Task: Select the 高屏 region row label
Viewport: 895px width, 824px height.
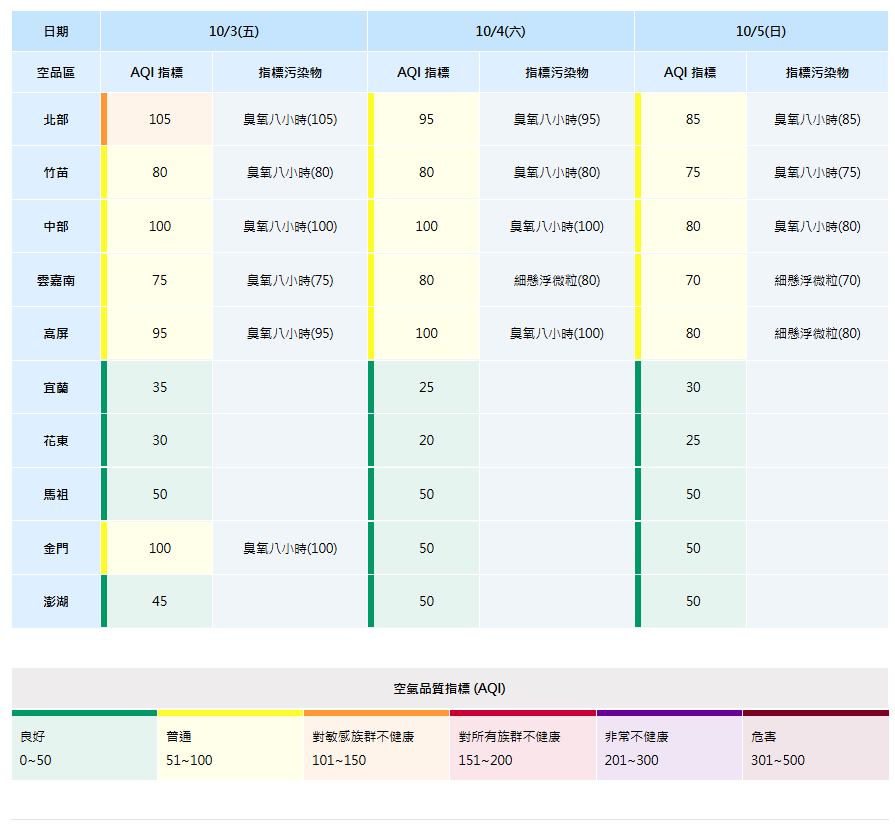Action: click(56, 333)
